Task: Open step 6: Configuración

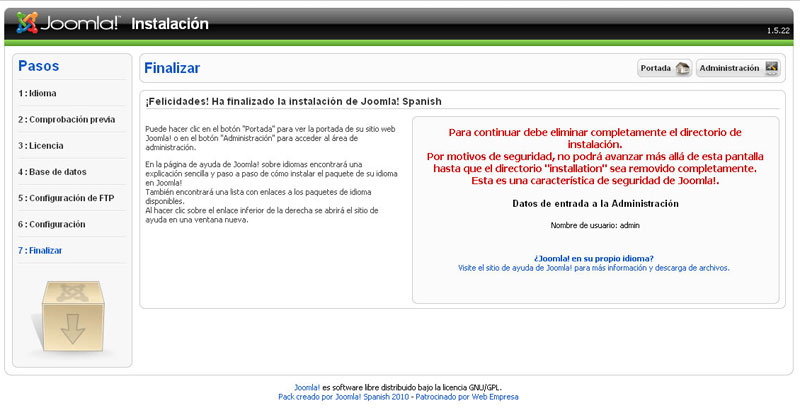Action: [x=51, y=224]
